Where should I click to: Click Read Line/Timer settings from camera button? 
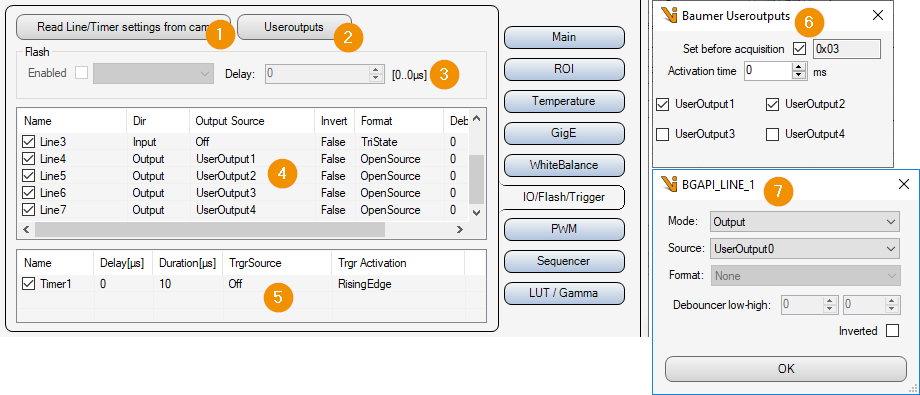point(124,27)
